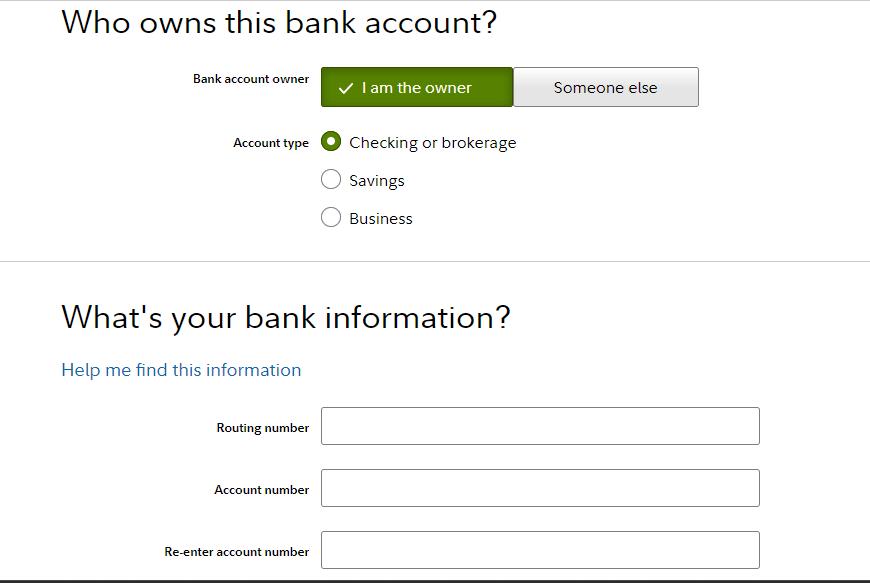Click the "Checking or brokerage" option text
The image size is (870, 583).
(x=432, y=143)
